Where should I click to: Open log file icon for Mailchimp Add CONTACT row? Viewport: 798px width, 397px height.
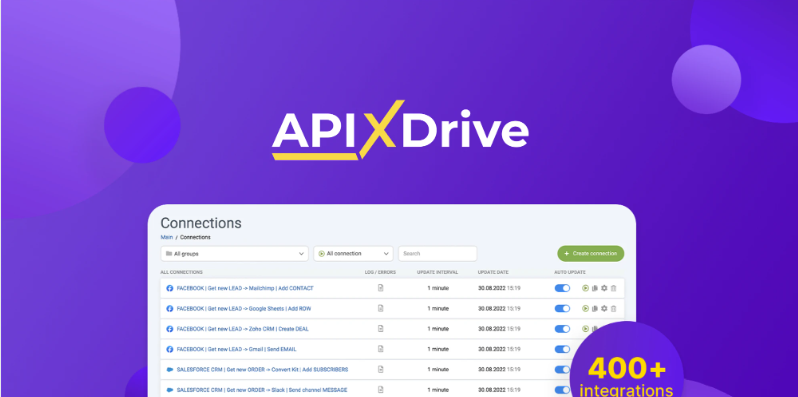click(x=380, y=288)
